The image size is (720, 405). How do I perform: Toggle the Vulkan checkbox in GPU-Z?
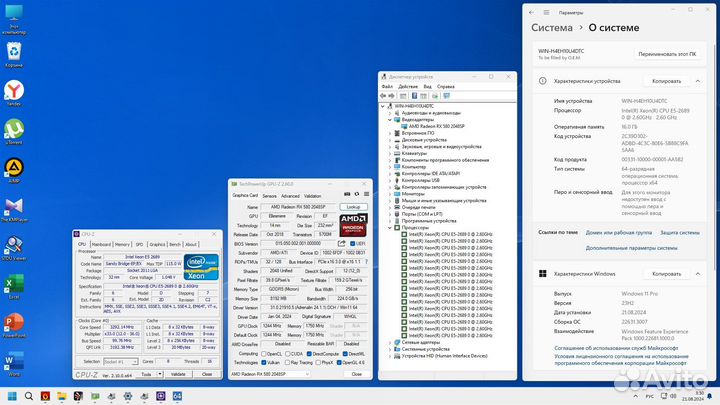(264, 362)
